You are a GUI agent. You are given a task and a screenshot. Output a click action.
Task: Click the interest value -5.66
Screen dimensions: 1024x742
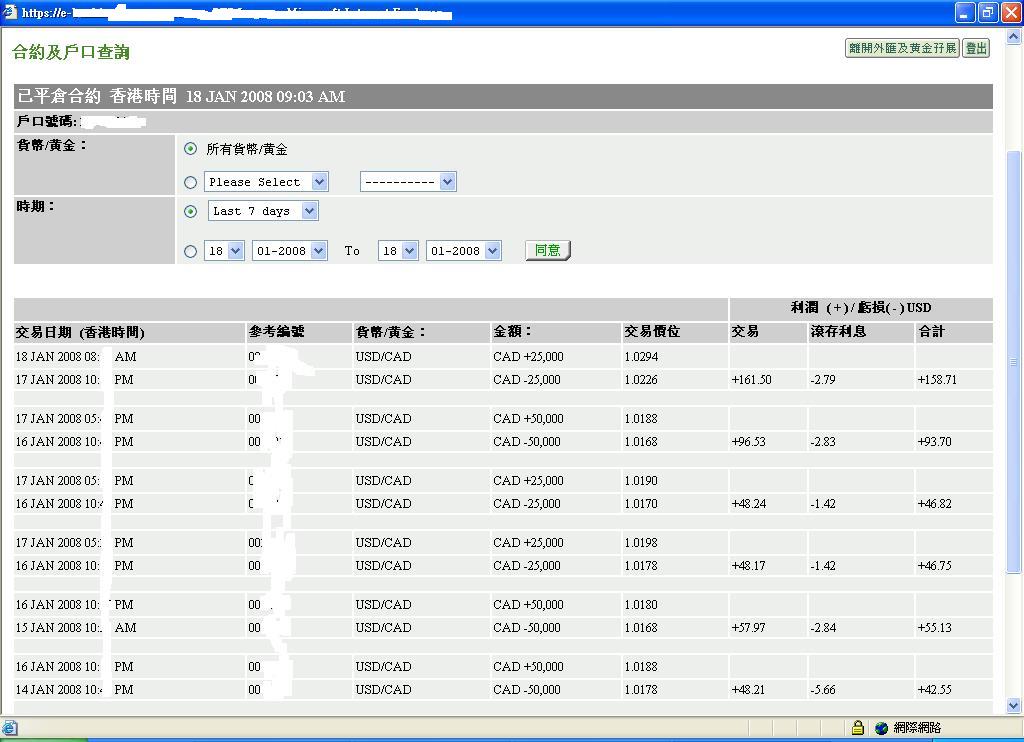822,690
